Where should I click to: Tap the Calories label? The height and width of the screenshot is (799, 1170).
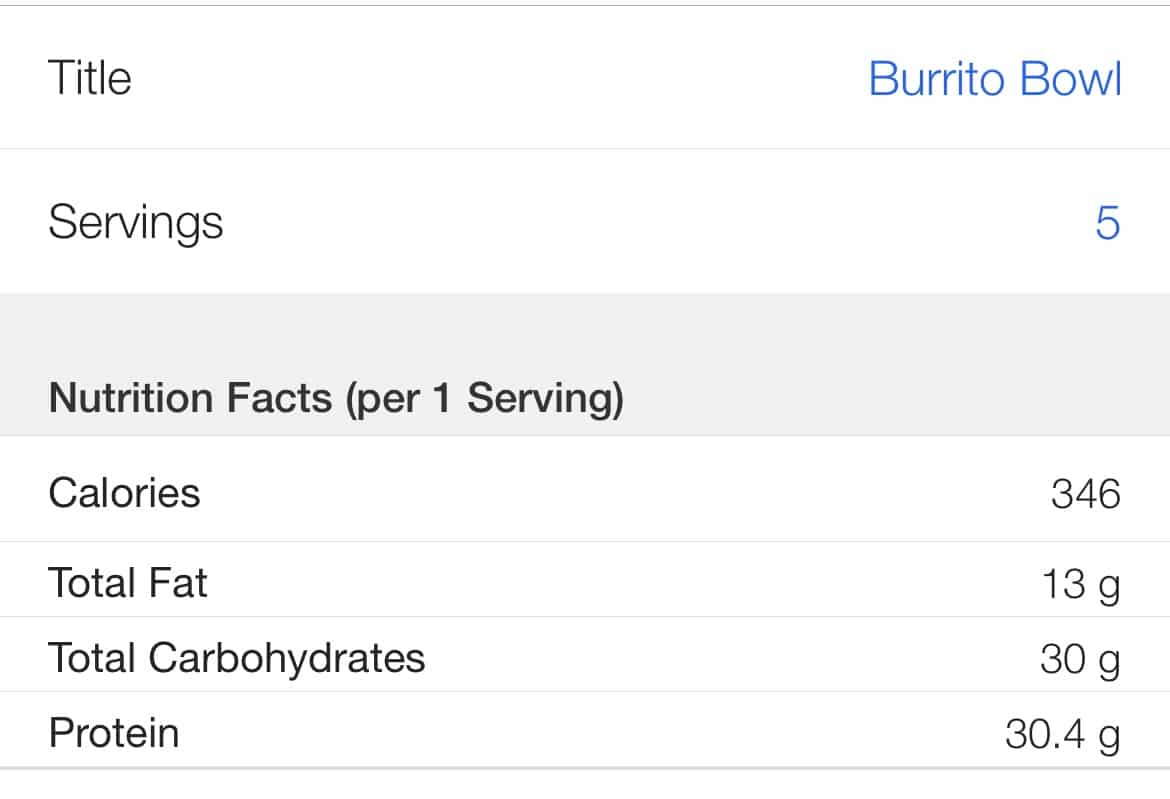click(x=124, y=493)
